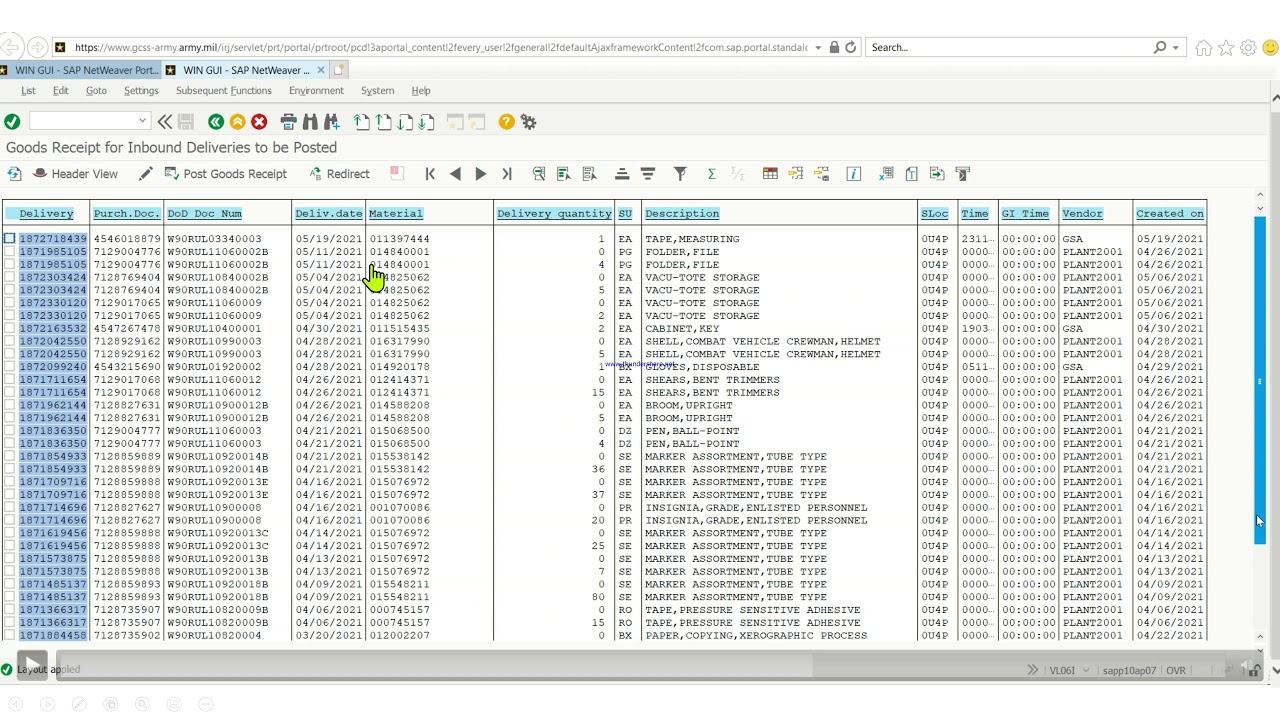Click the Print icon

289,122
